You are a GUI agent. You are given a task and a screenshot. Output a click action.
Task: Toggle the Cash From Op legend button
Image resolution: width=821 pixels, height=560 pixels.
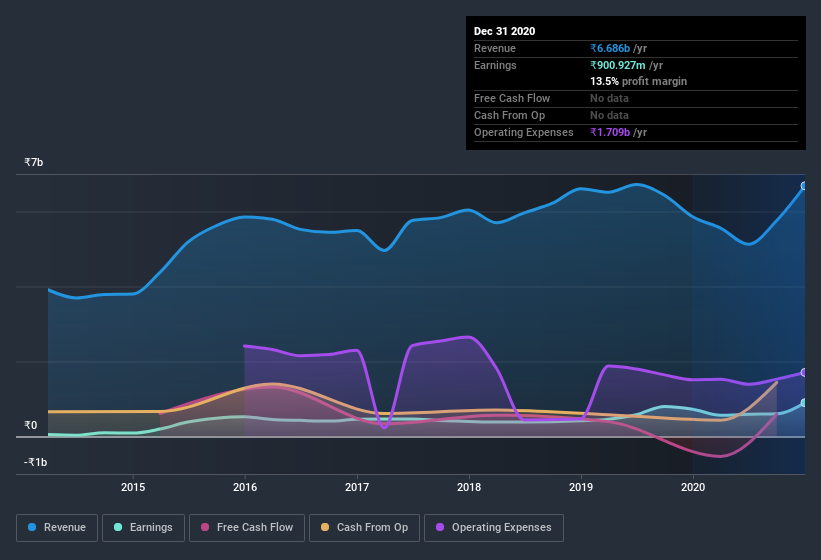point(364,528)
